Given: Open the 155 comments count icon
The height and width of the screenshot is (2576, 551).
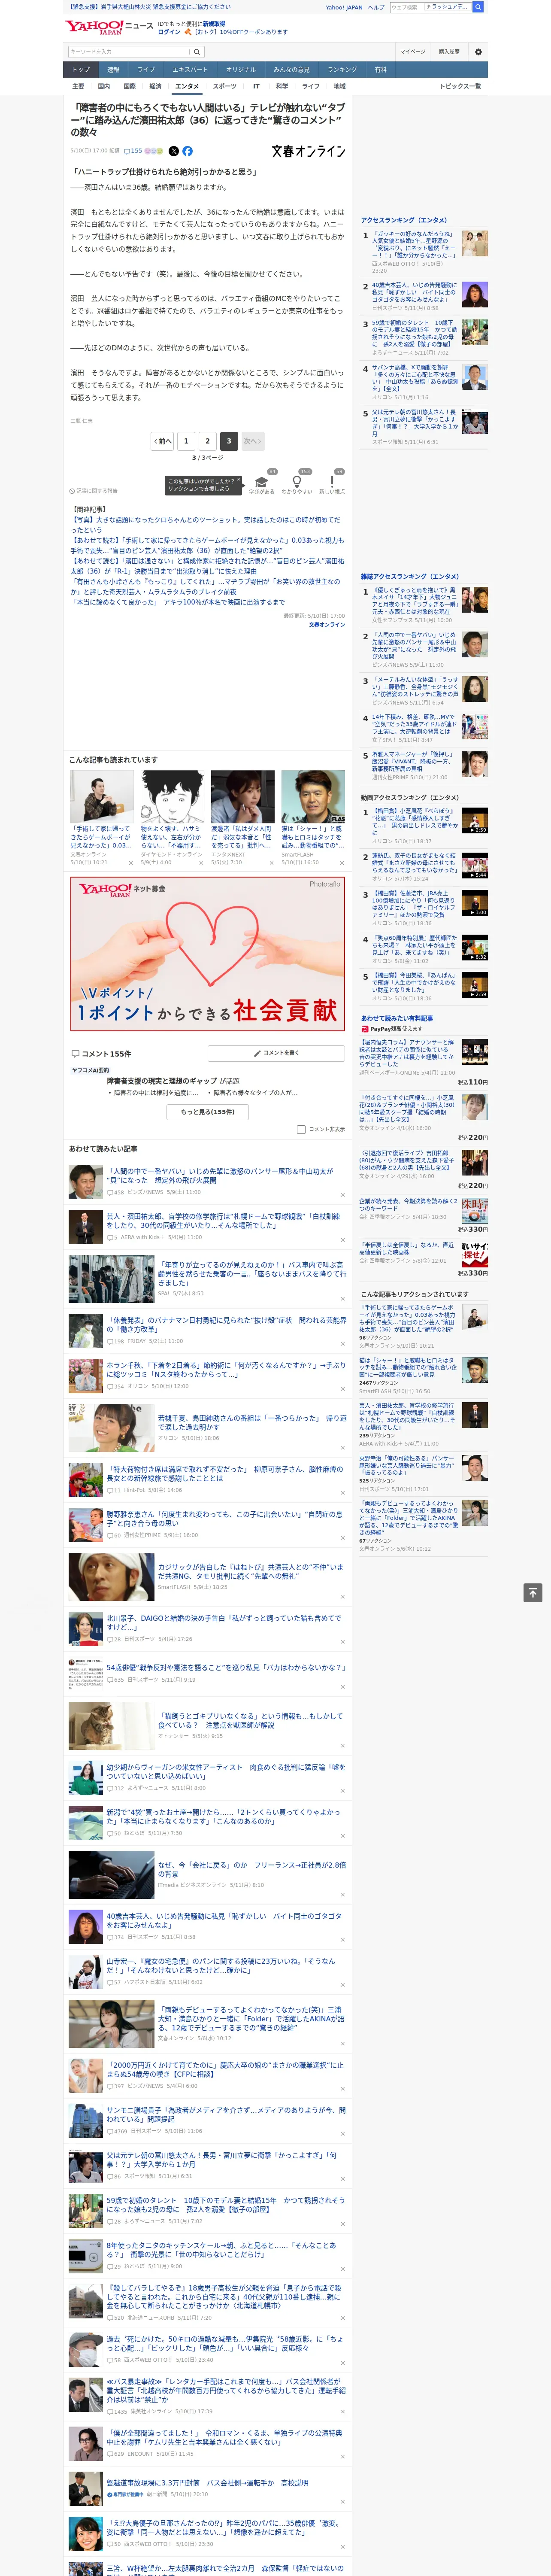Looking at the screenshot, I should pos(133,151).
